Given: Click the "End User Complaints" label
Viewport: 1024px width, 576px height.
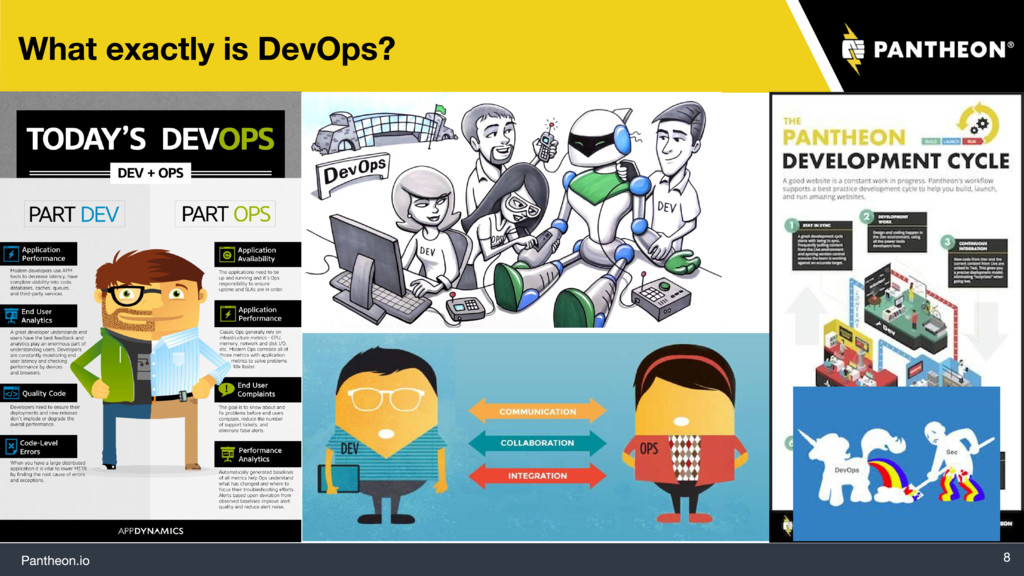Looking at the screenshot, I should [x=256, y=390].
